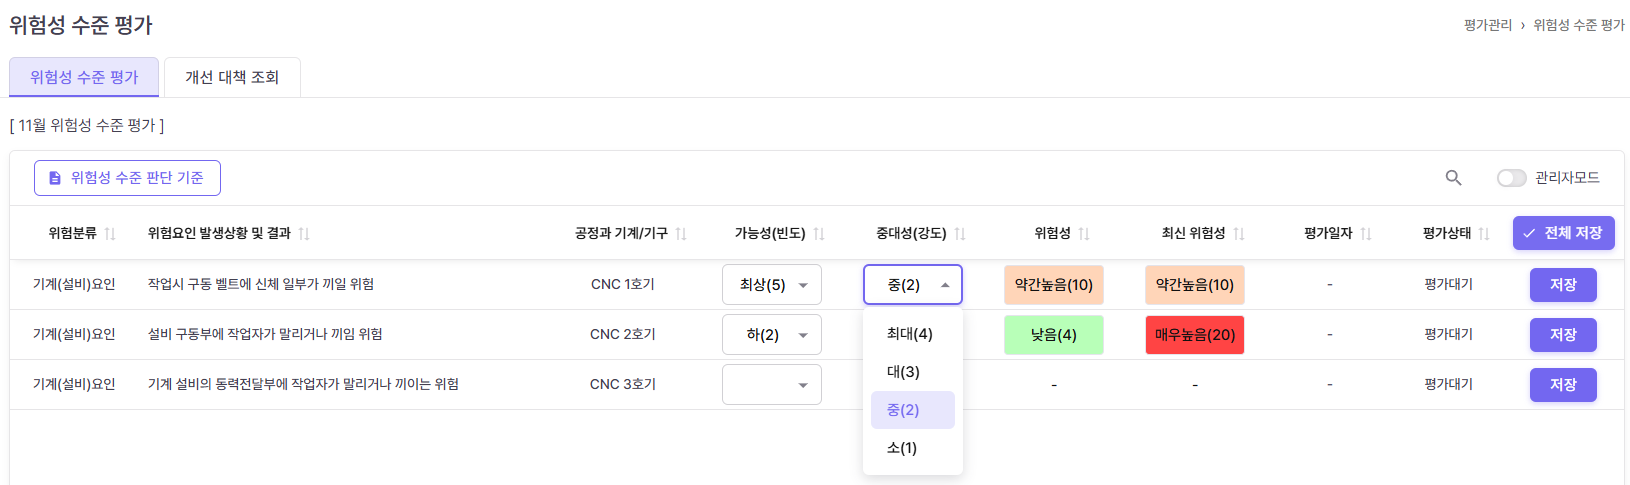Image resolution: width=1630 pixels, height=485 pixels.
Task: Sort by 위험요인 발생상황 및 결과 column
Action: (304, 234)
